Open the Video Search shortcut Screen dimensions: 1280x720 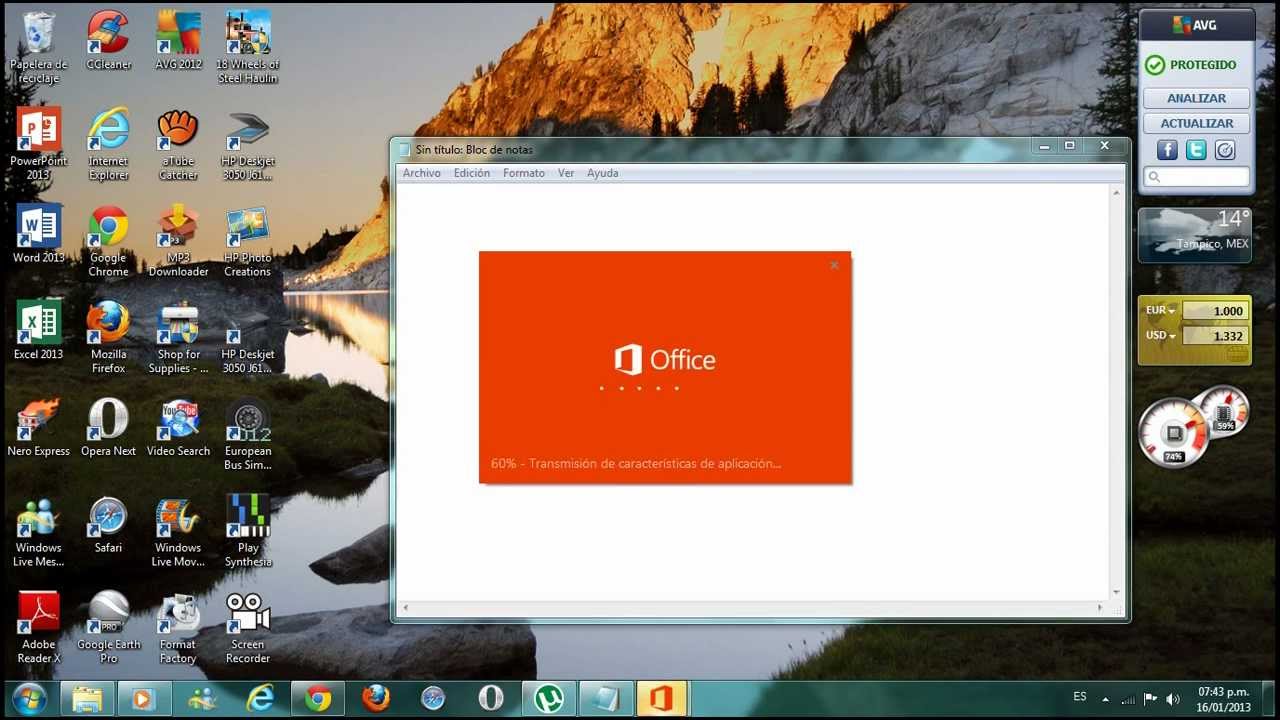(x=178, y=427)
